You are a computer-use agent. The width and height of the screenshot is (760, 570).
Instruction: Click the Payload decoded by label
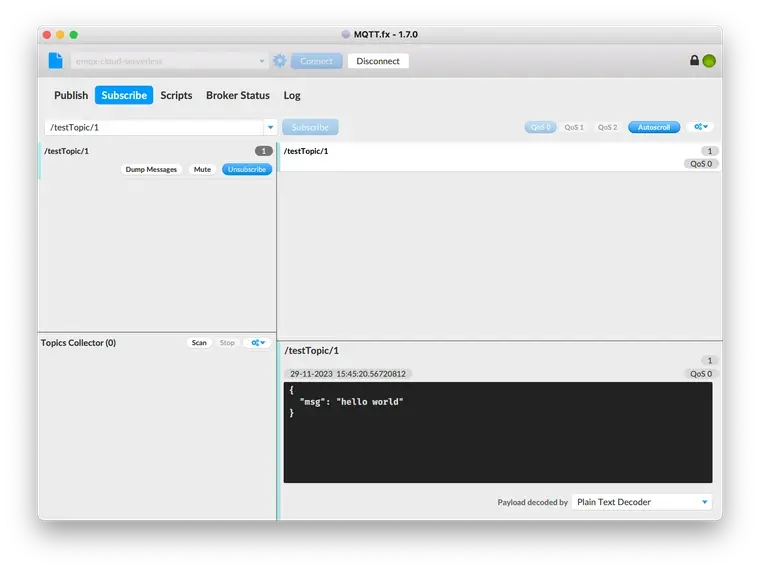[x=532, y=502]
